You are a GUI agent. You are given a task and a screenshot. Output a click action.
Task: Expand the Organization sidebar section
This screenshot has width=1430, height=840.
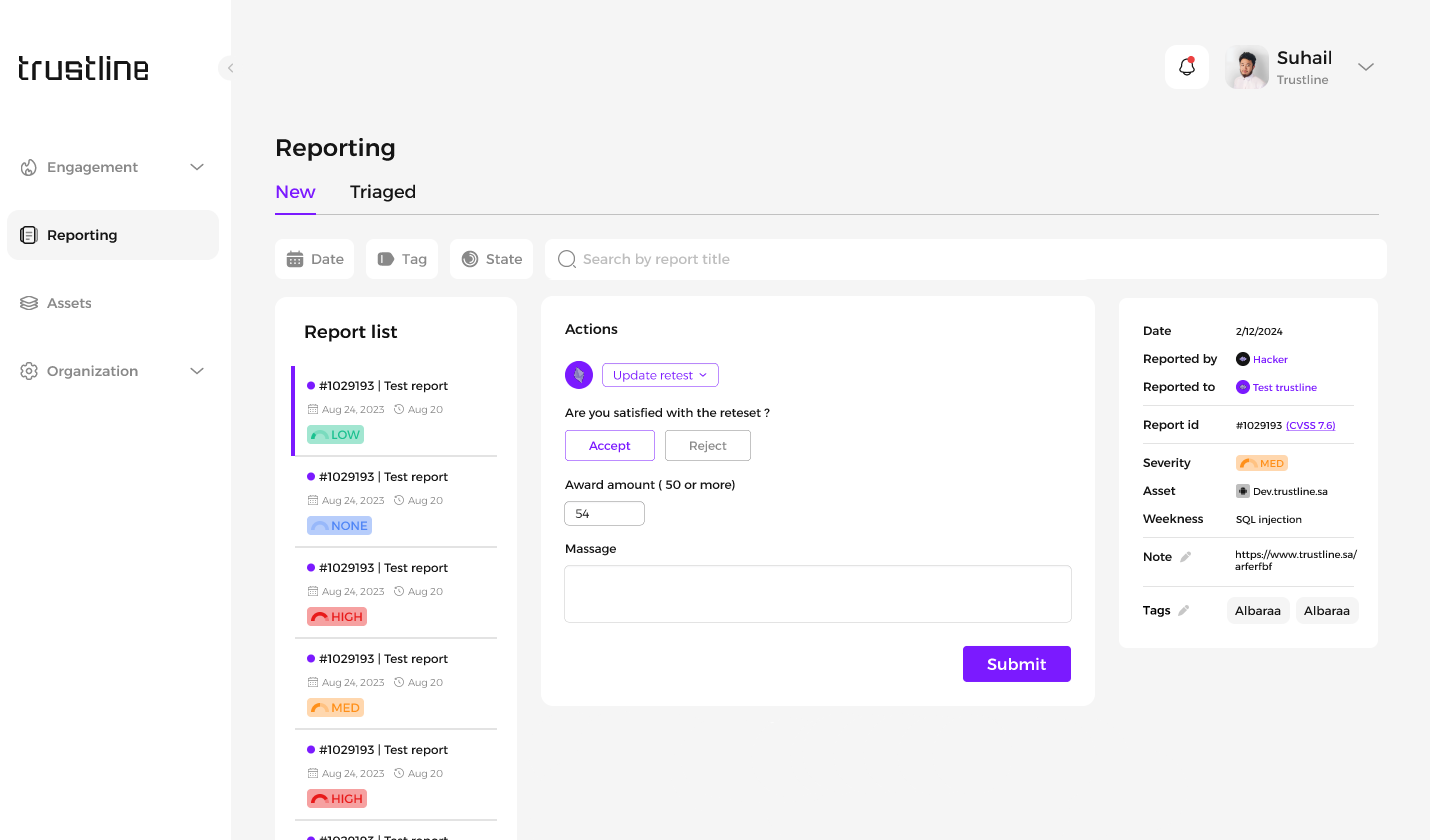click(197, 371)
